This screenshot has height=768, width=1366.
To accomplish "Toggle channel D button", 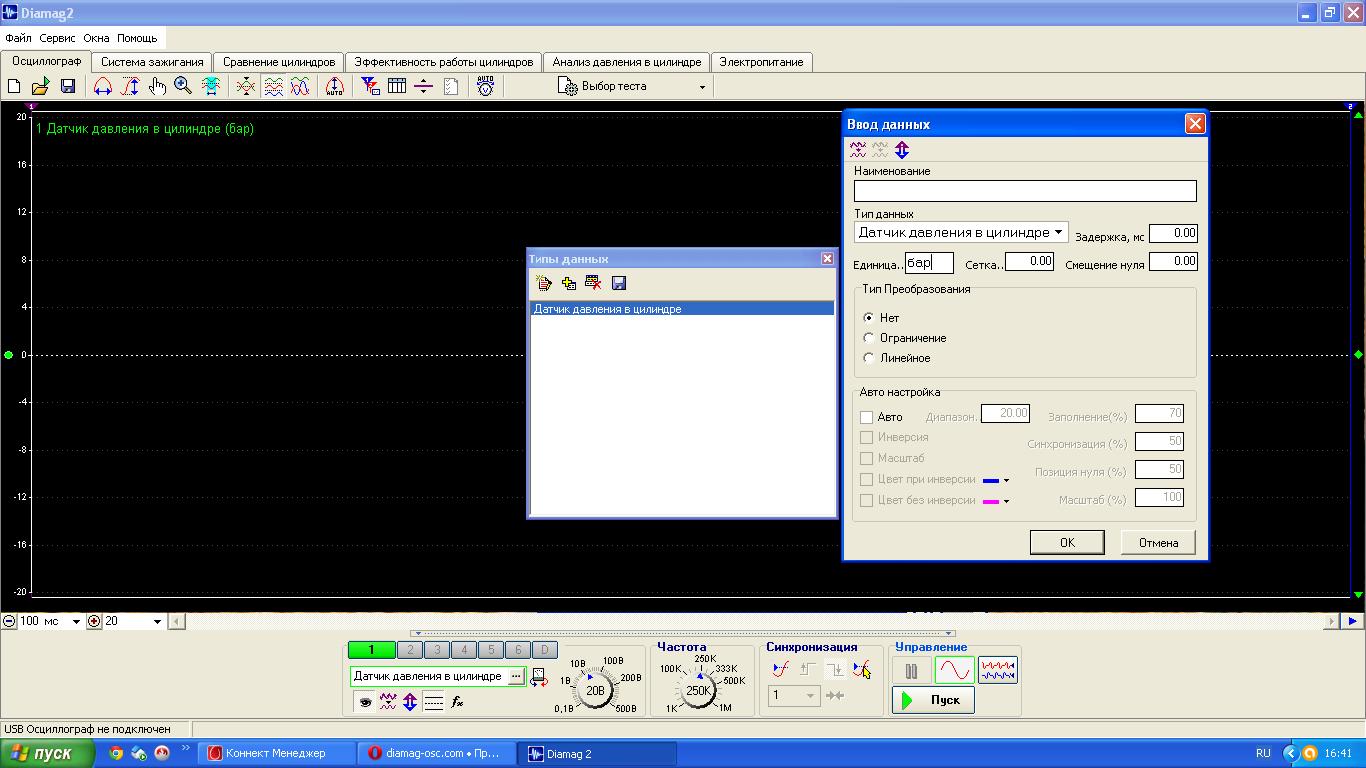I will pyautogui.click(x=545, y=650).
